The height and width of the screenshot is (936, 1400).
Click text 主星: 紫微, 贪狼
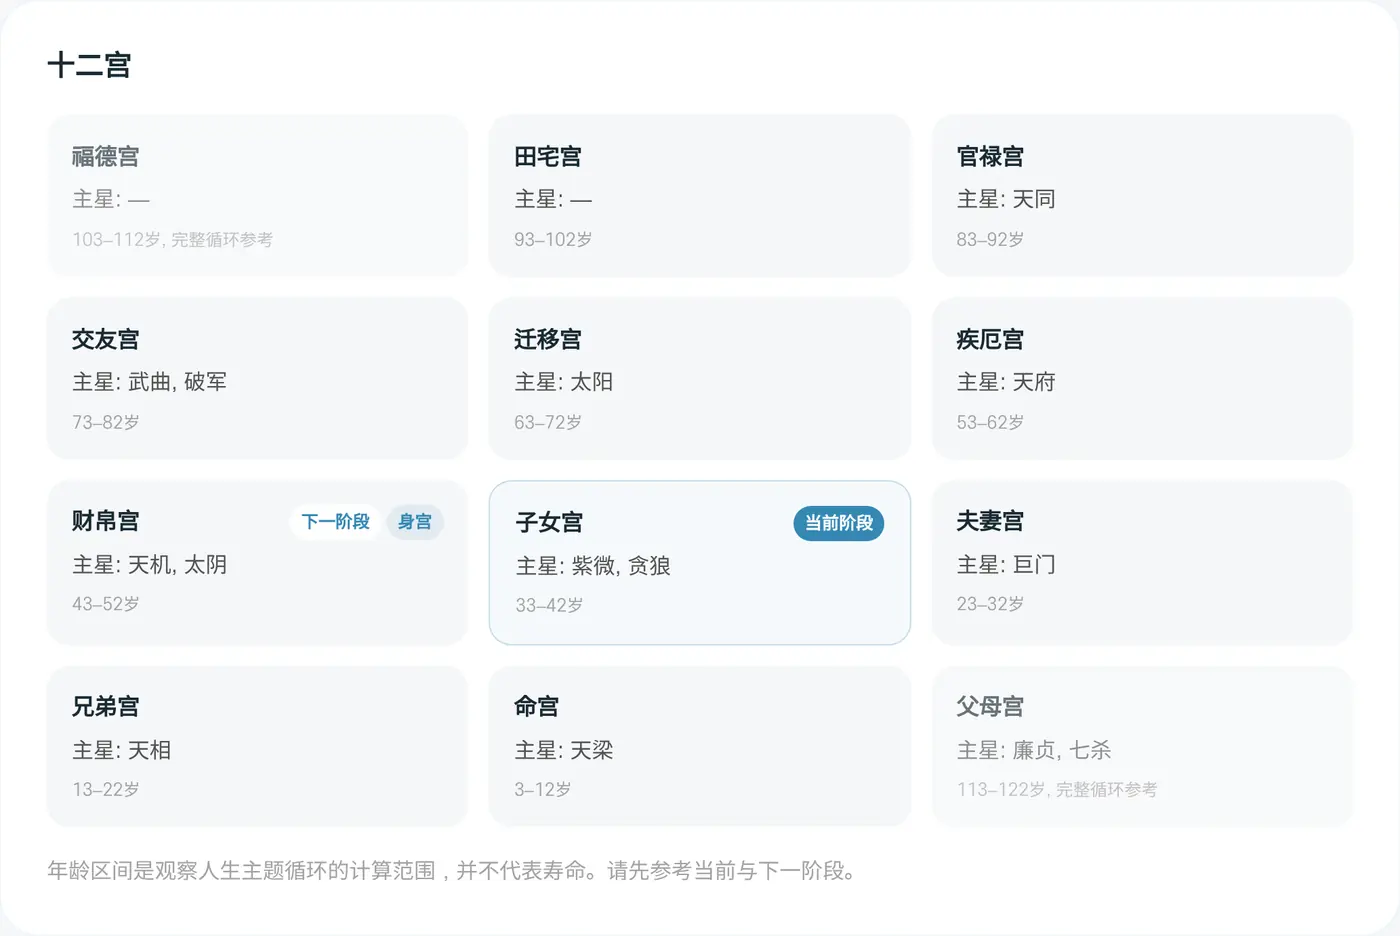tap(593, 566)
